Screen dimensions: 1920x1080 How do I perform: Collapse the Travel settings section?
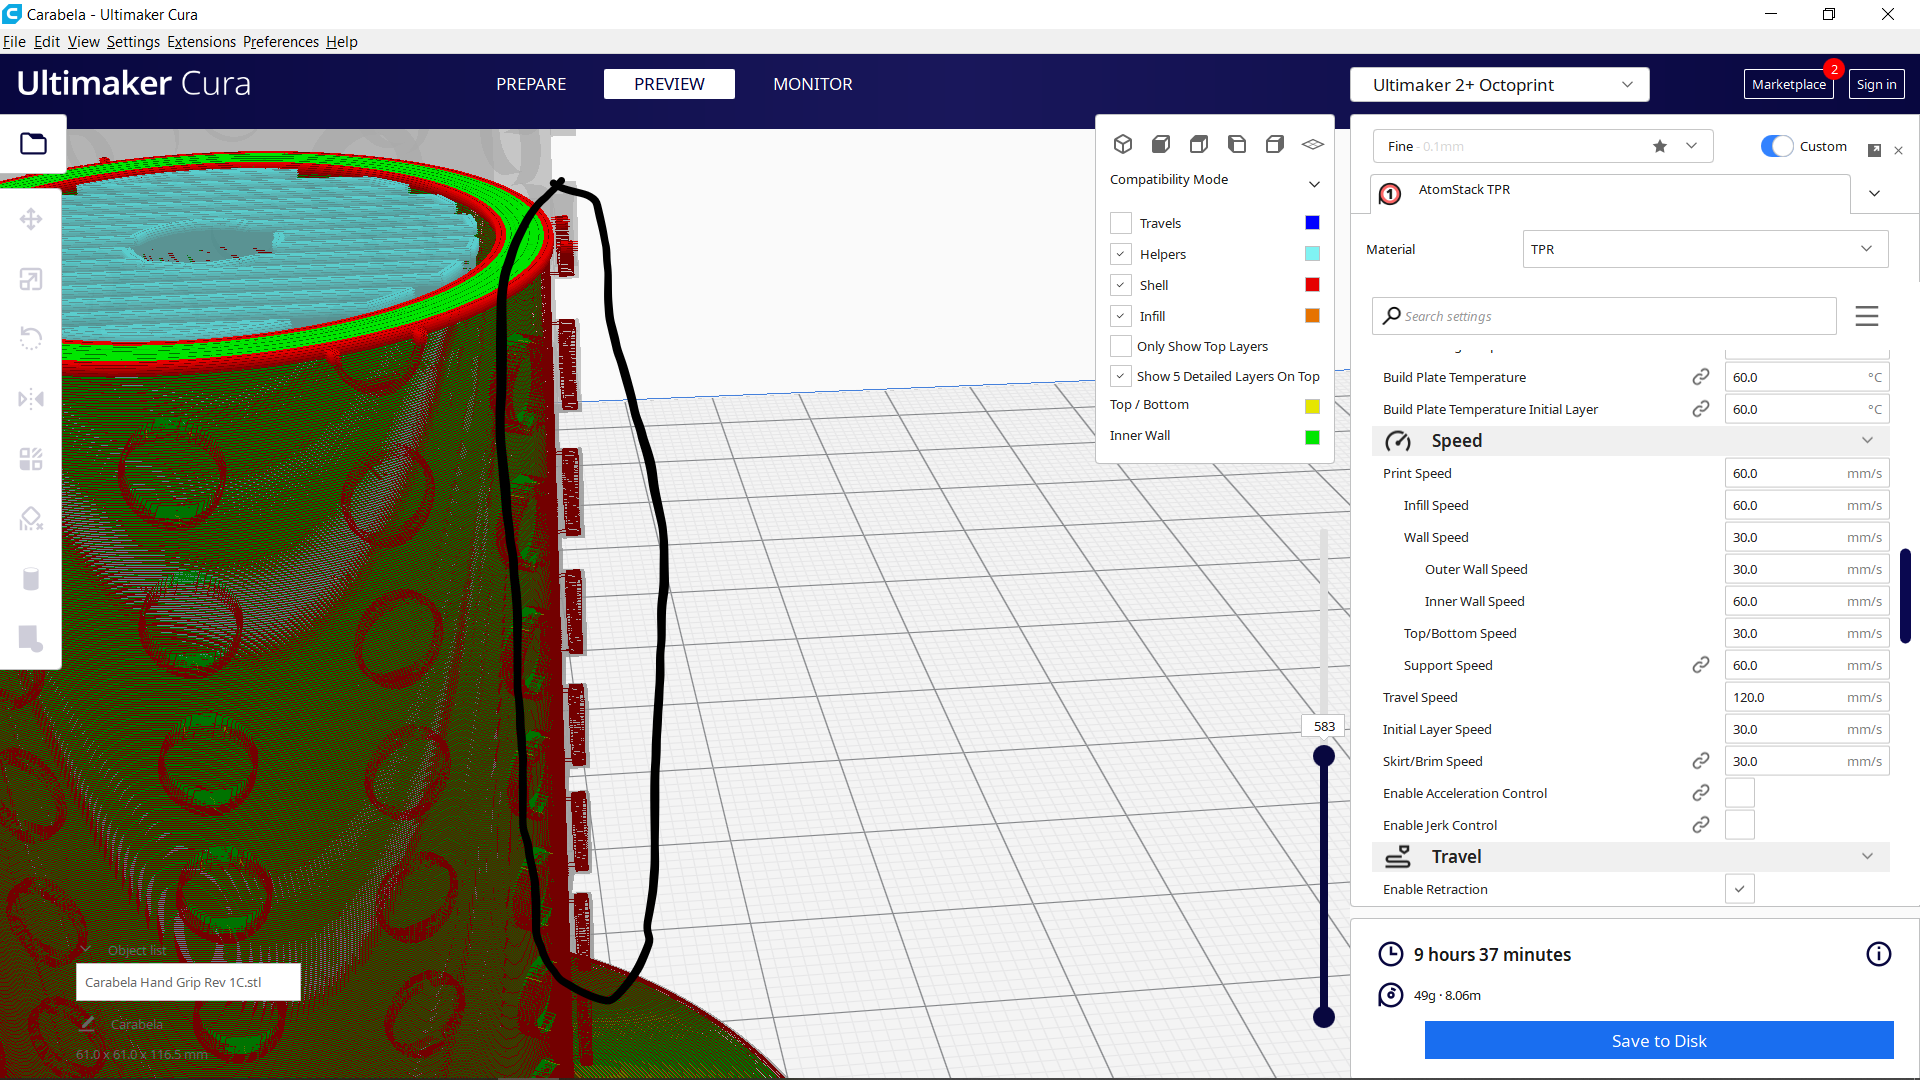(x=1631, y=857)
